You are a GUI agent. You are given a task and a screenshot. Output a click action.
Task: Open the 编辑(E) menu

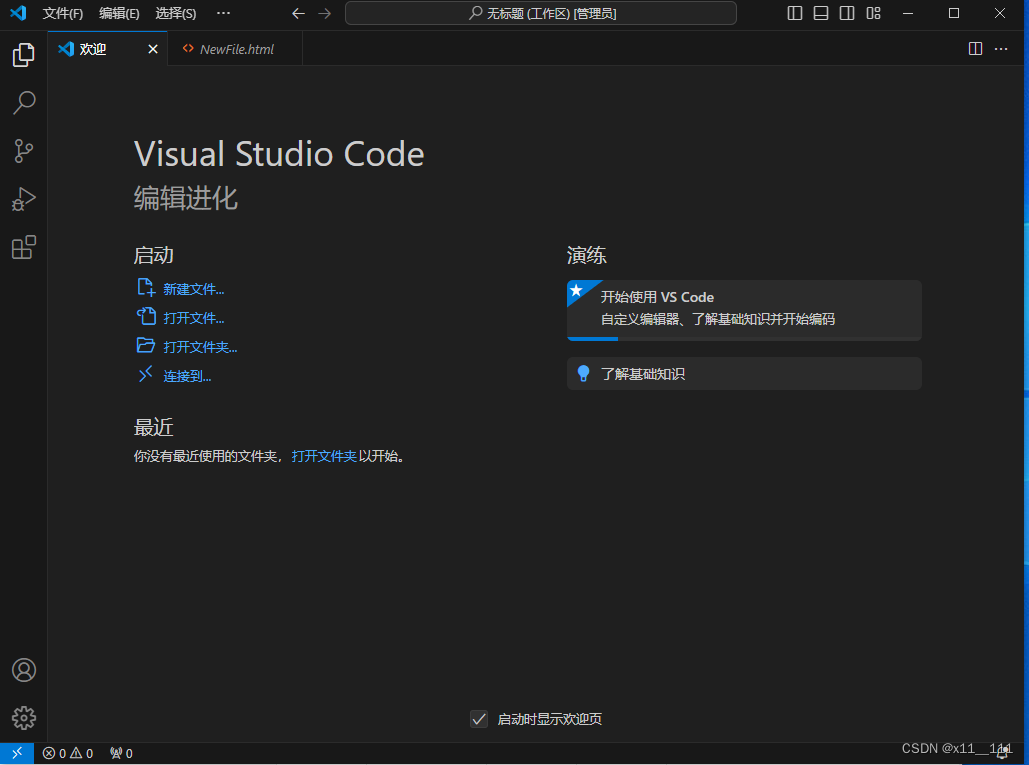click(119, 13)
